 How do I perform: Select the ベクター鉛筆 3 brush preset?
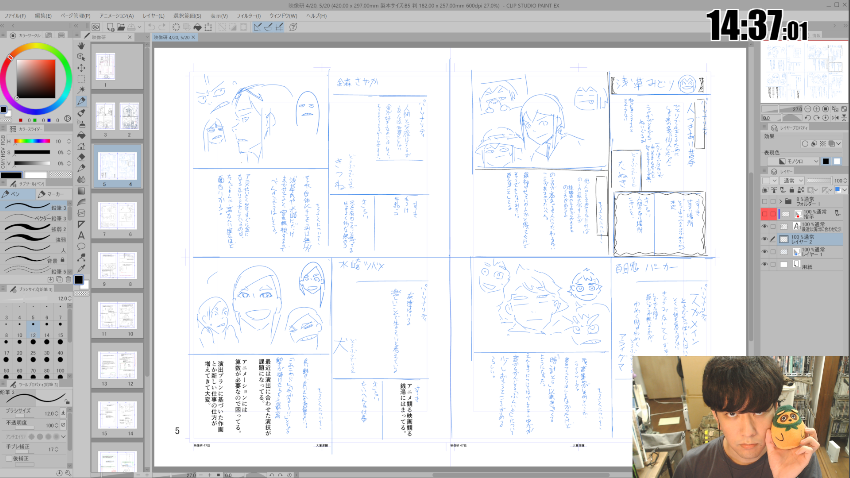coord(36,218)
